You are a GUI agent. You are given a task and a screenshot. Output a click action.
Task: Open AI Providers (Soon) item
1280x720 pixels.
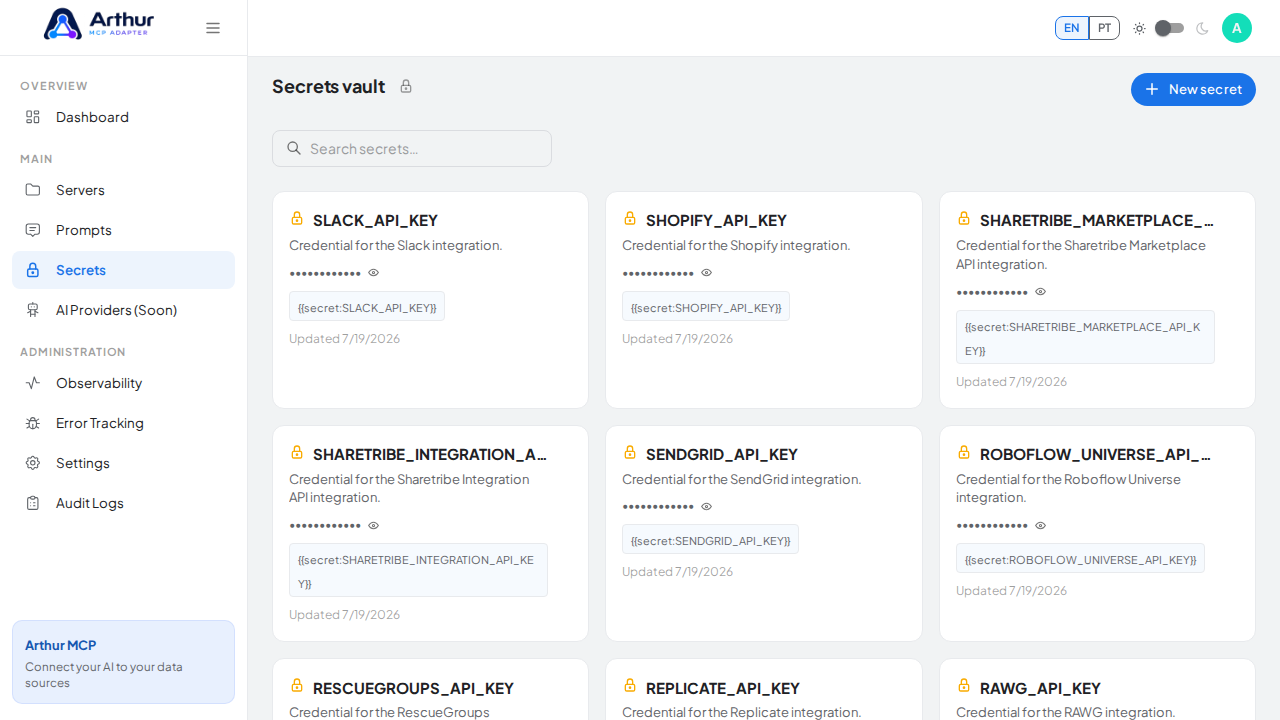click(x=123, y=310)
